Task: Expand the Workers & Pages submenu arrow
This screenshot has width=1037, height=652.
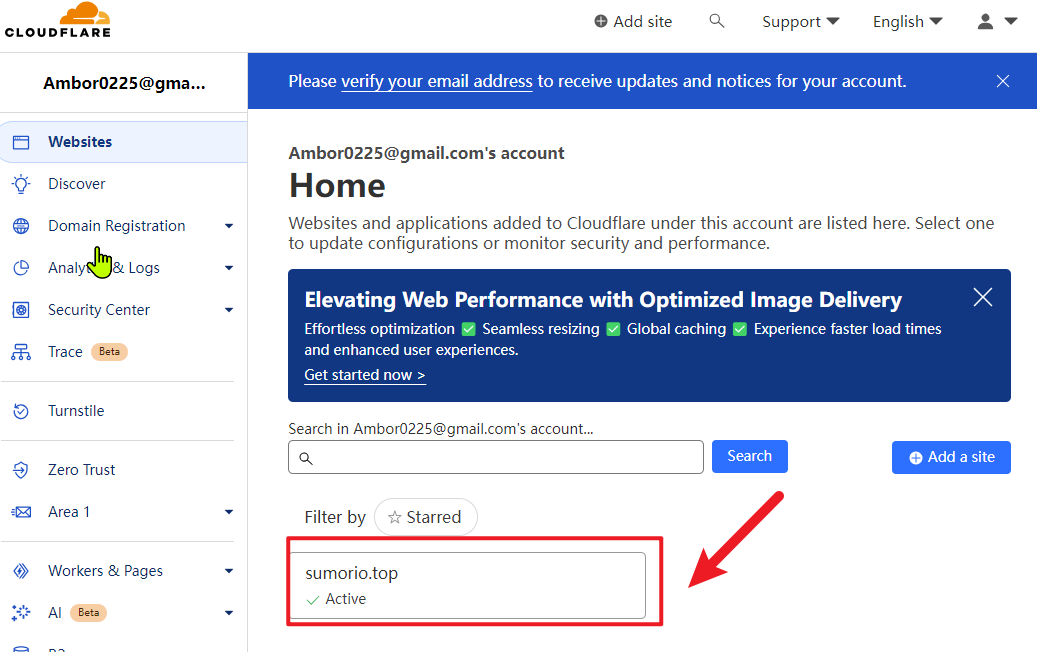Action: [x=229, y=571]
